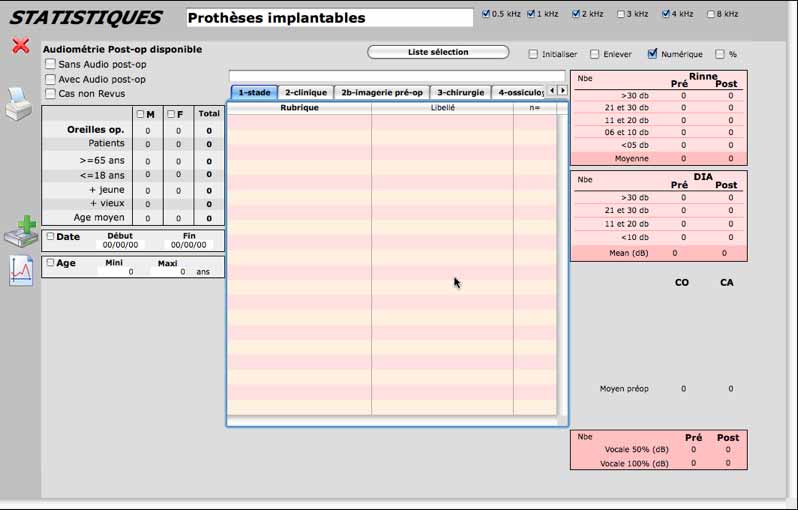The image size is (798, 510).
Task: Check the F gender filter
Action: click(x=171, y=114)
